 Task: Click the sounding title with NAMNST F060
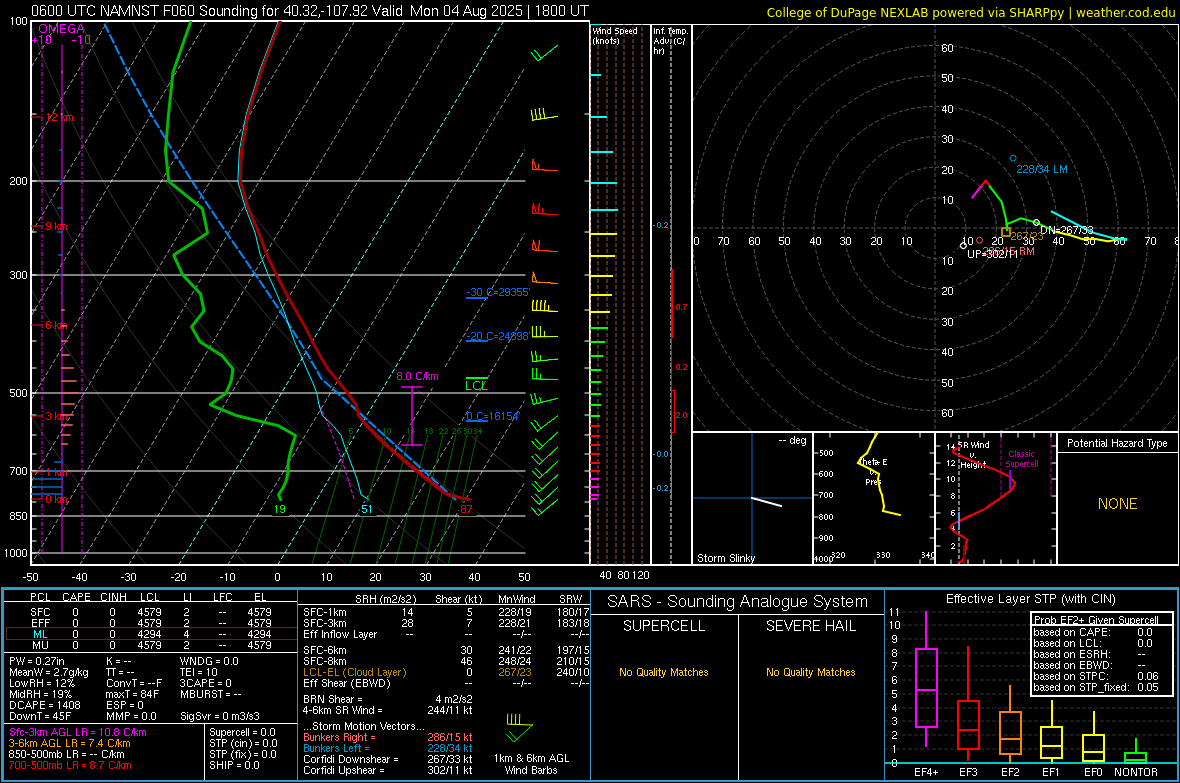310,11
